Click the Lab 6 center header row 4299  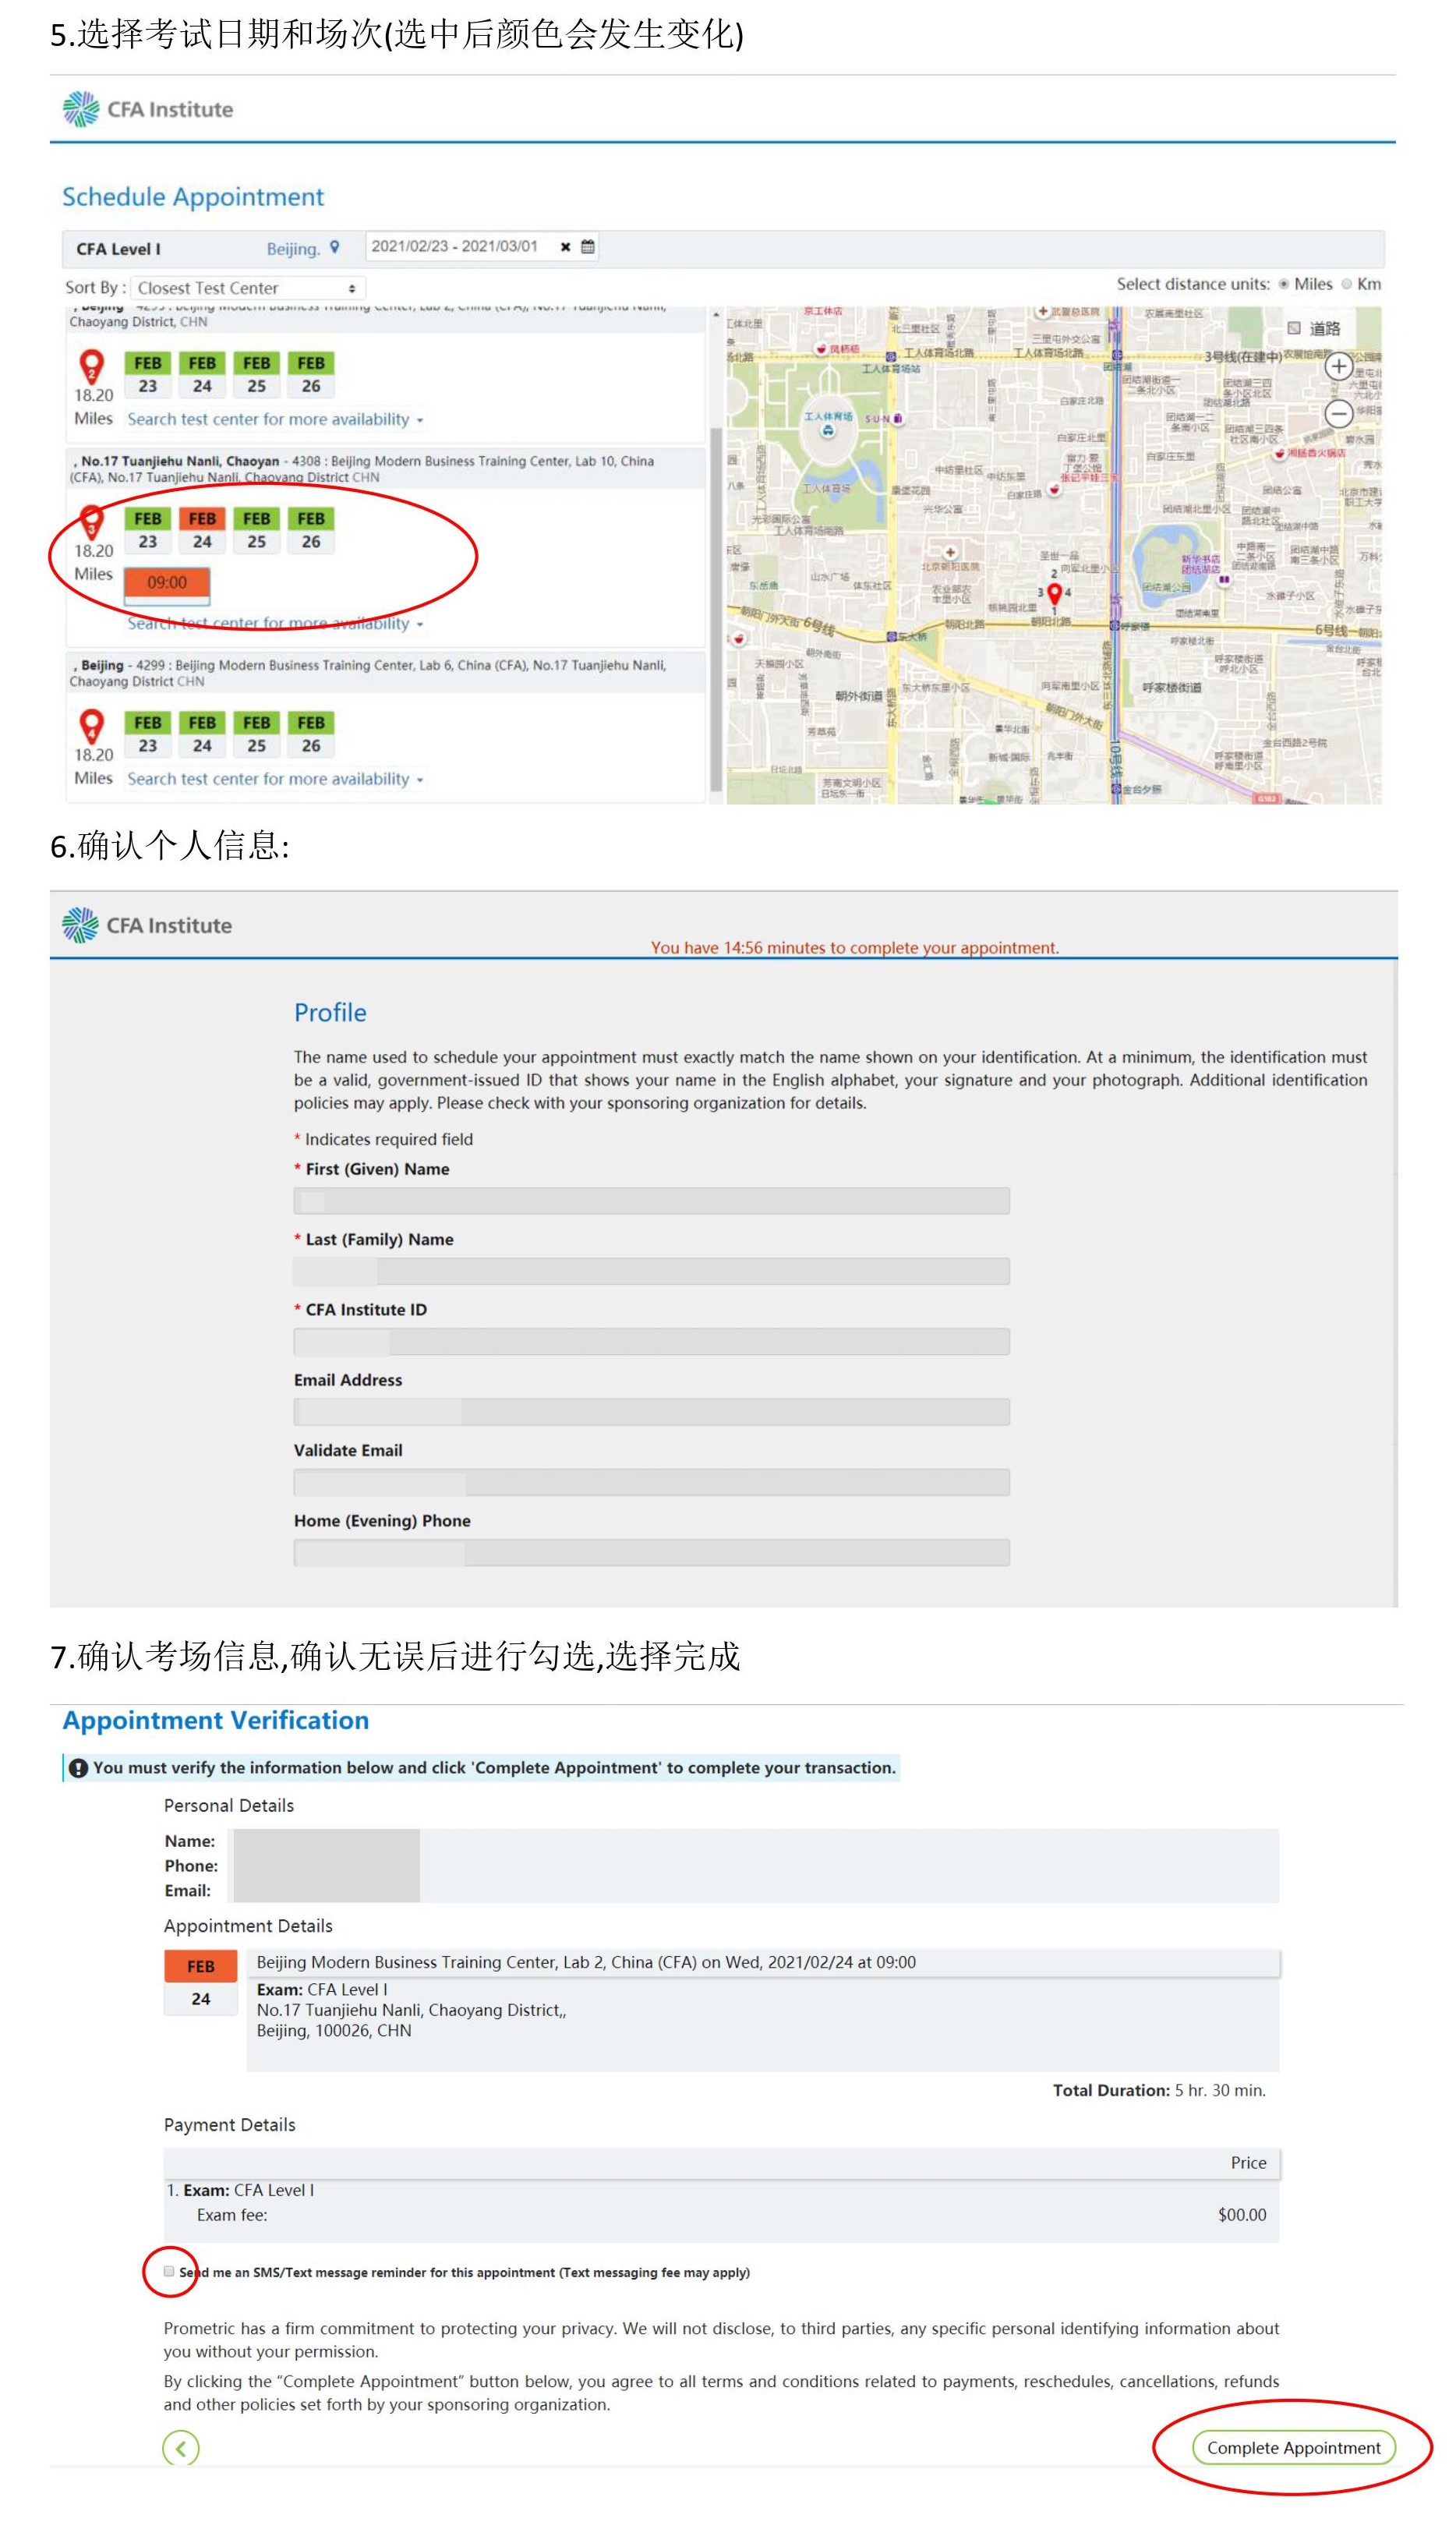tap(386, 673)
